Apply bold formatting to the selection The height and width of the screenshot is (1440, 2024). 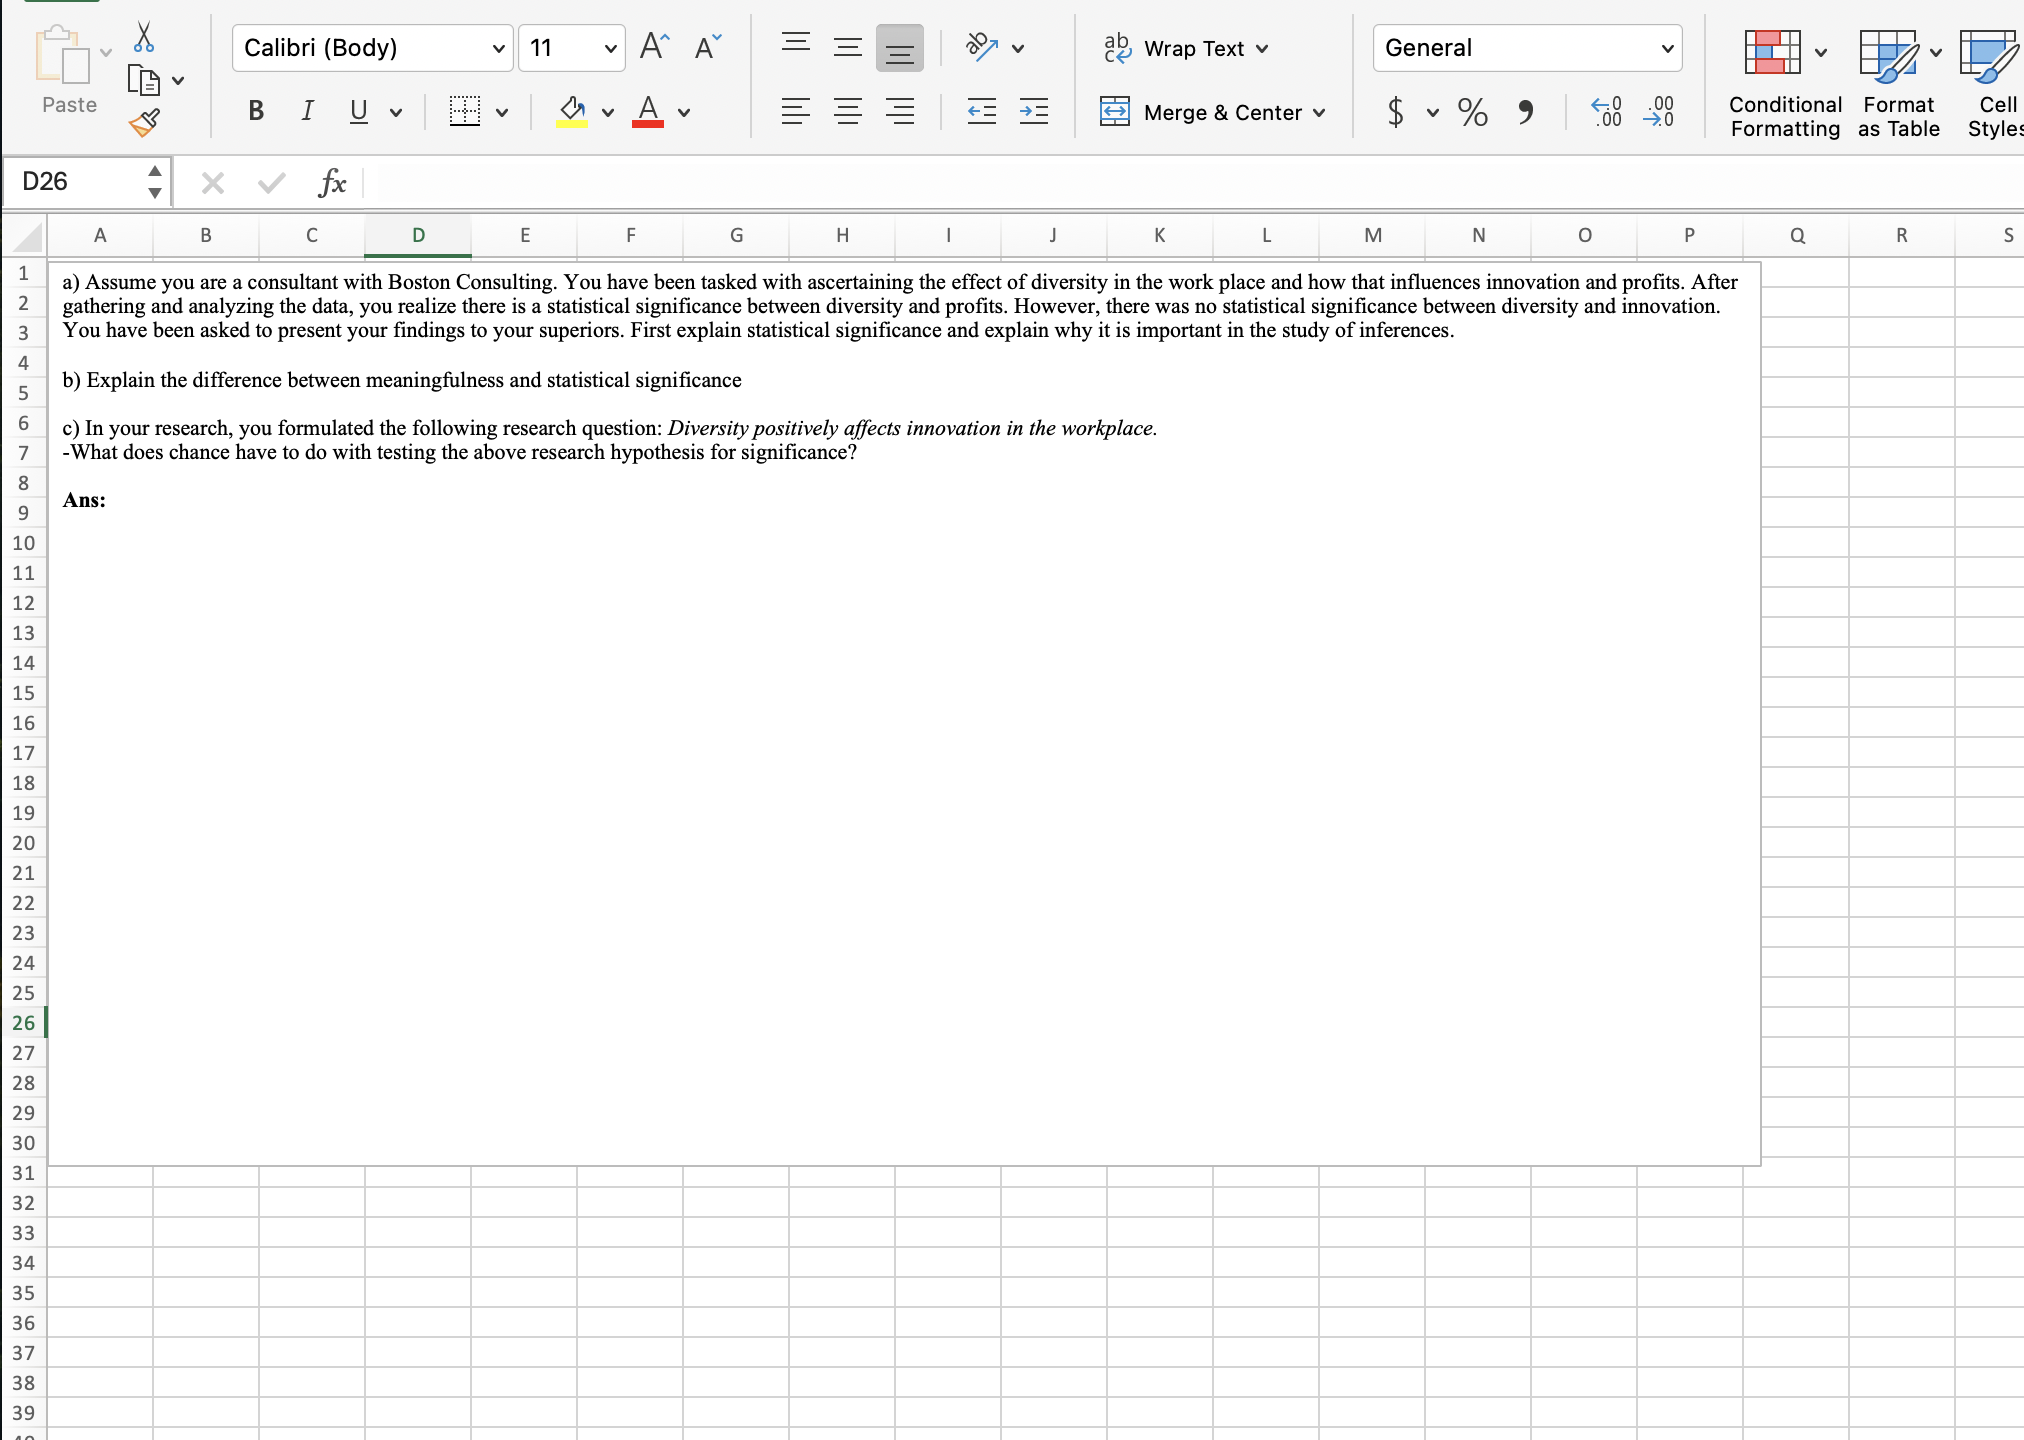pos(256,111)
